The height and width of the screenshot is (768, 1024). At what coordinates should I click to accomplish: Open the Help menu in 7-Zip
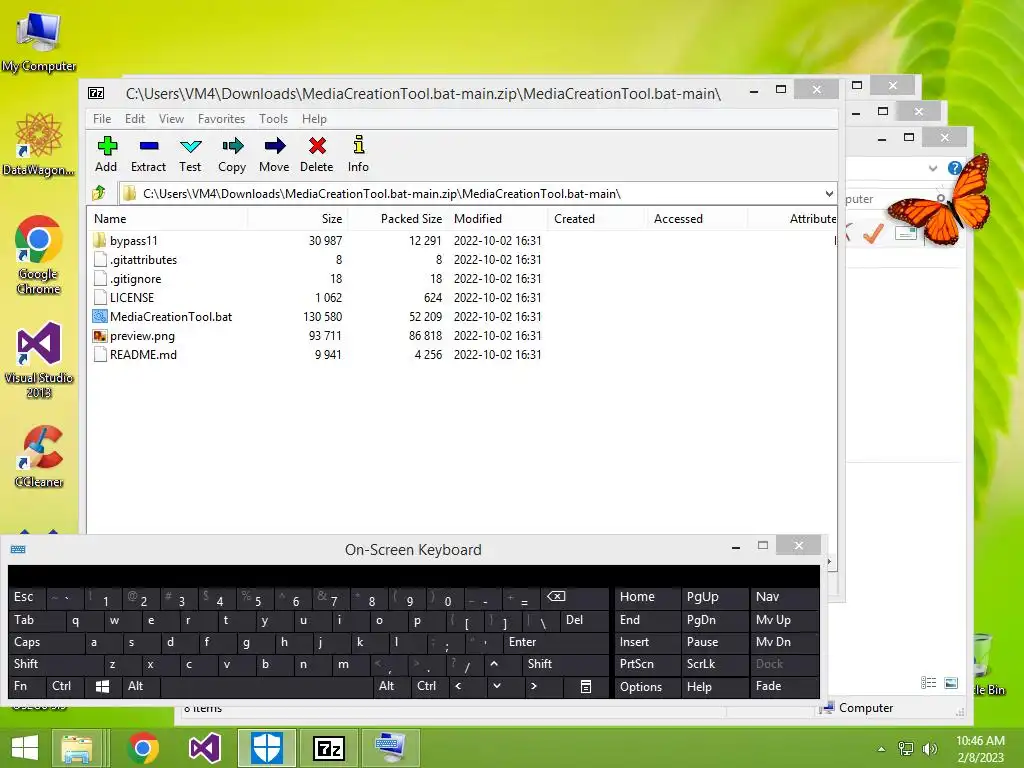click(314, 119)
